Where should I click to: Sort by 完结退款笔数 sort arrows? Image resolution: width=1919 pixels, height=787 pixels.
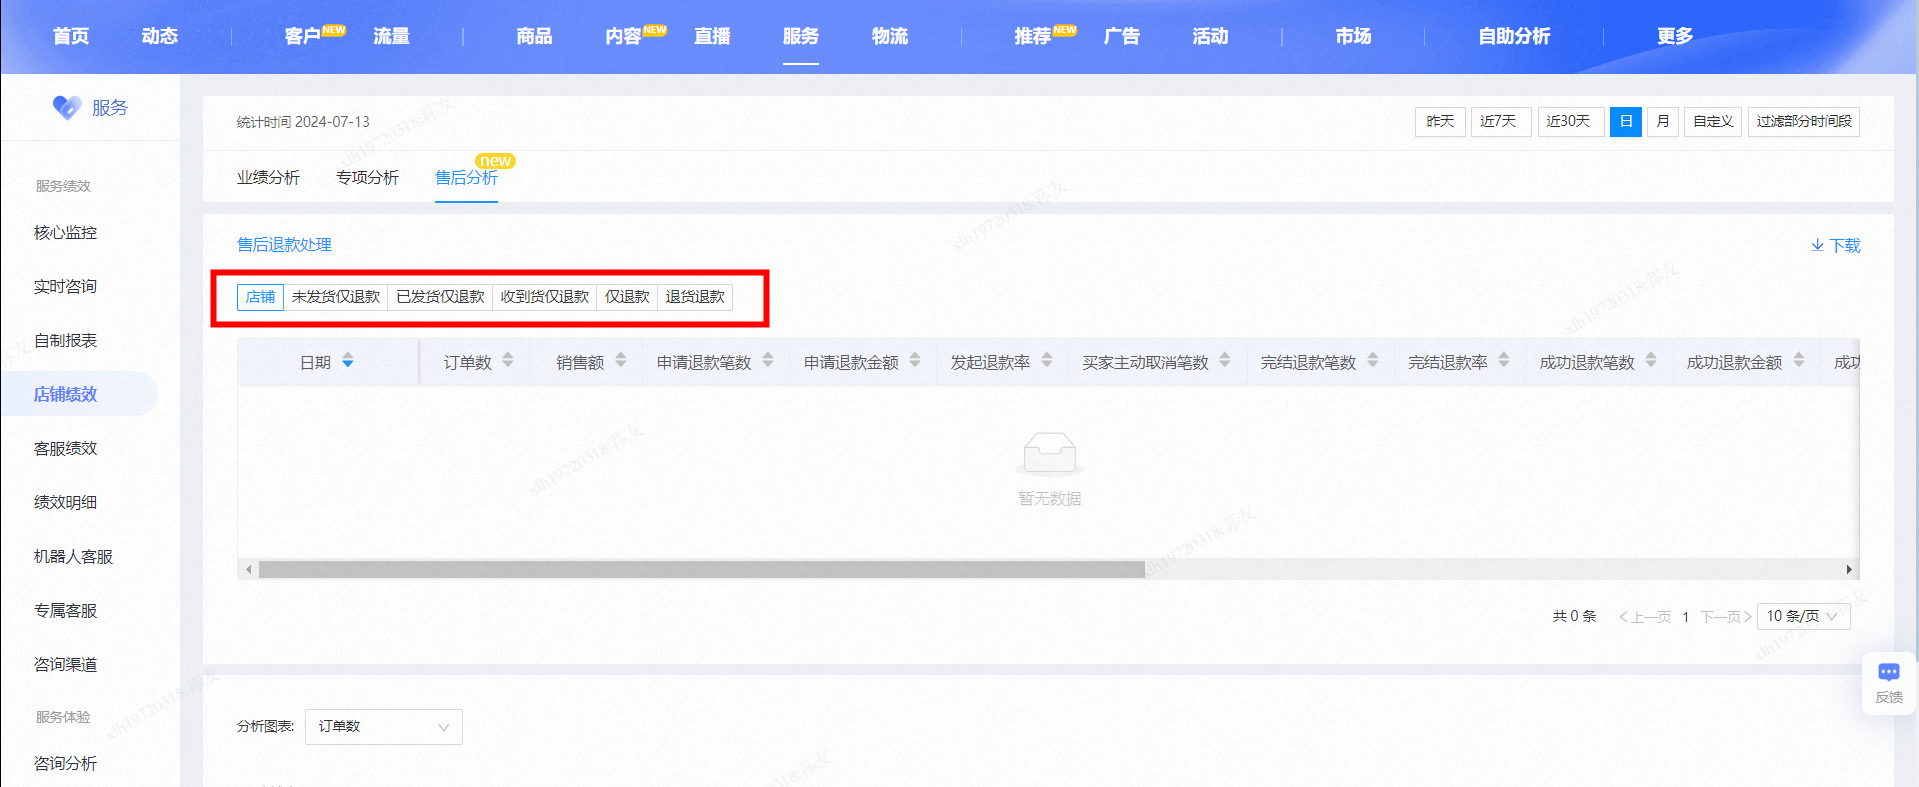point(1373,361)
